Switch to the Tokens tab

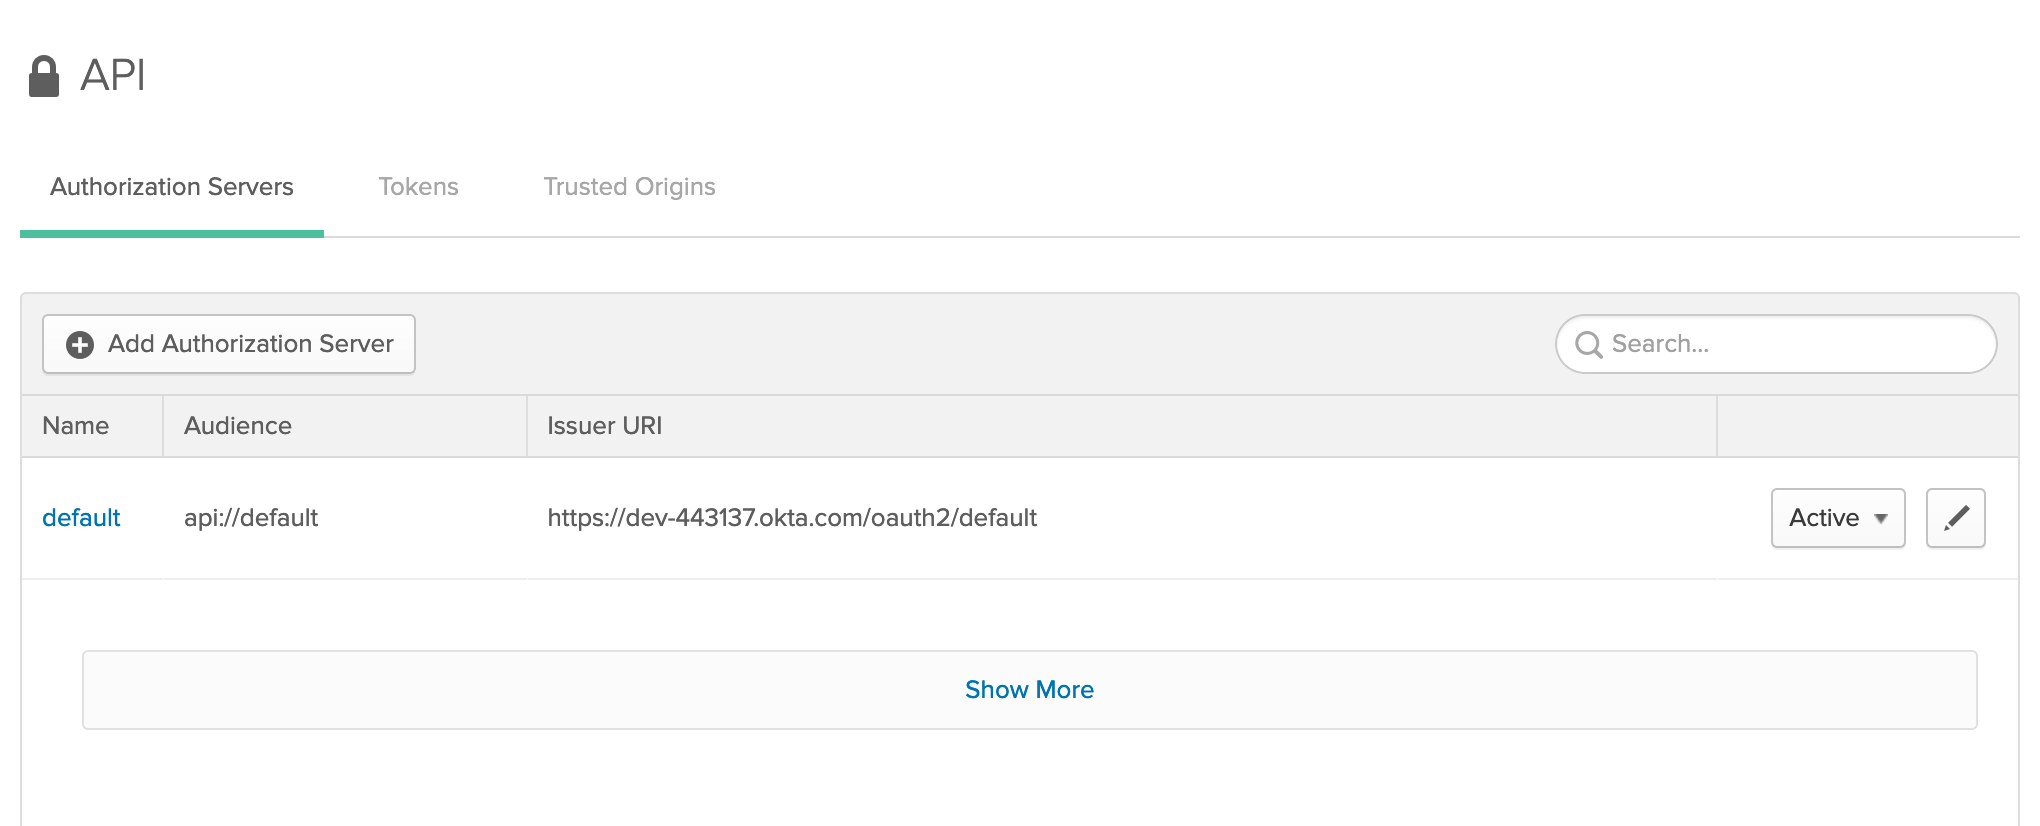pos(418,187)
